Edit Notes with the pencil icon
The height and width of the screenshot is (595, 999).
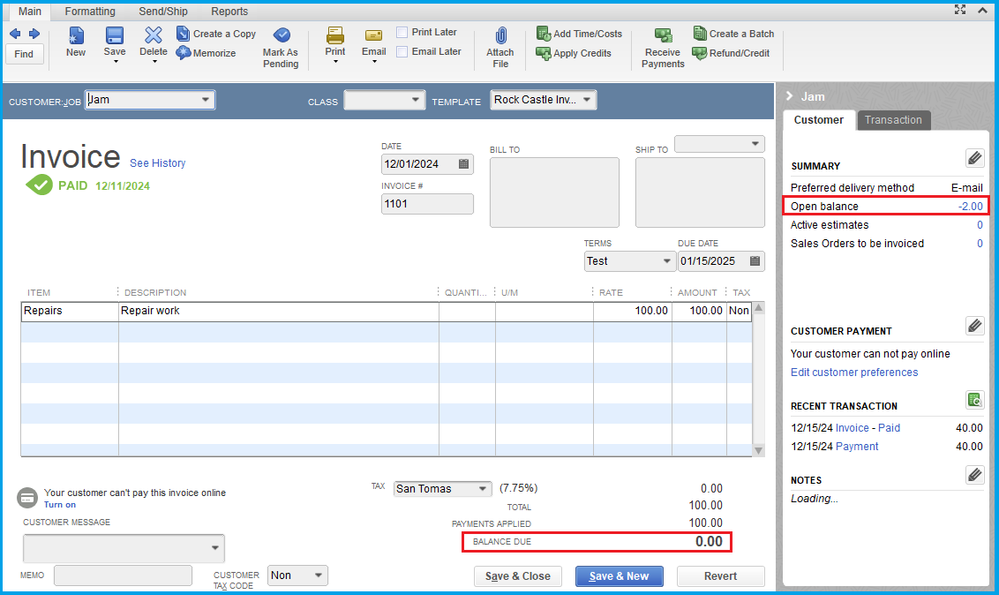975,475
